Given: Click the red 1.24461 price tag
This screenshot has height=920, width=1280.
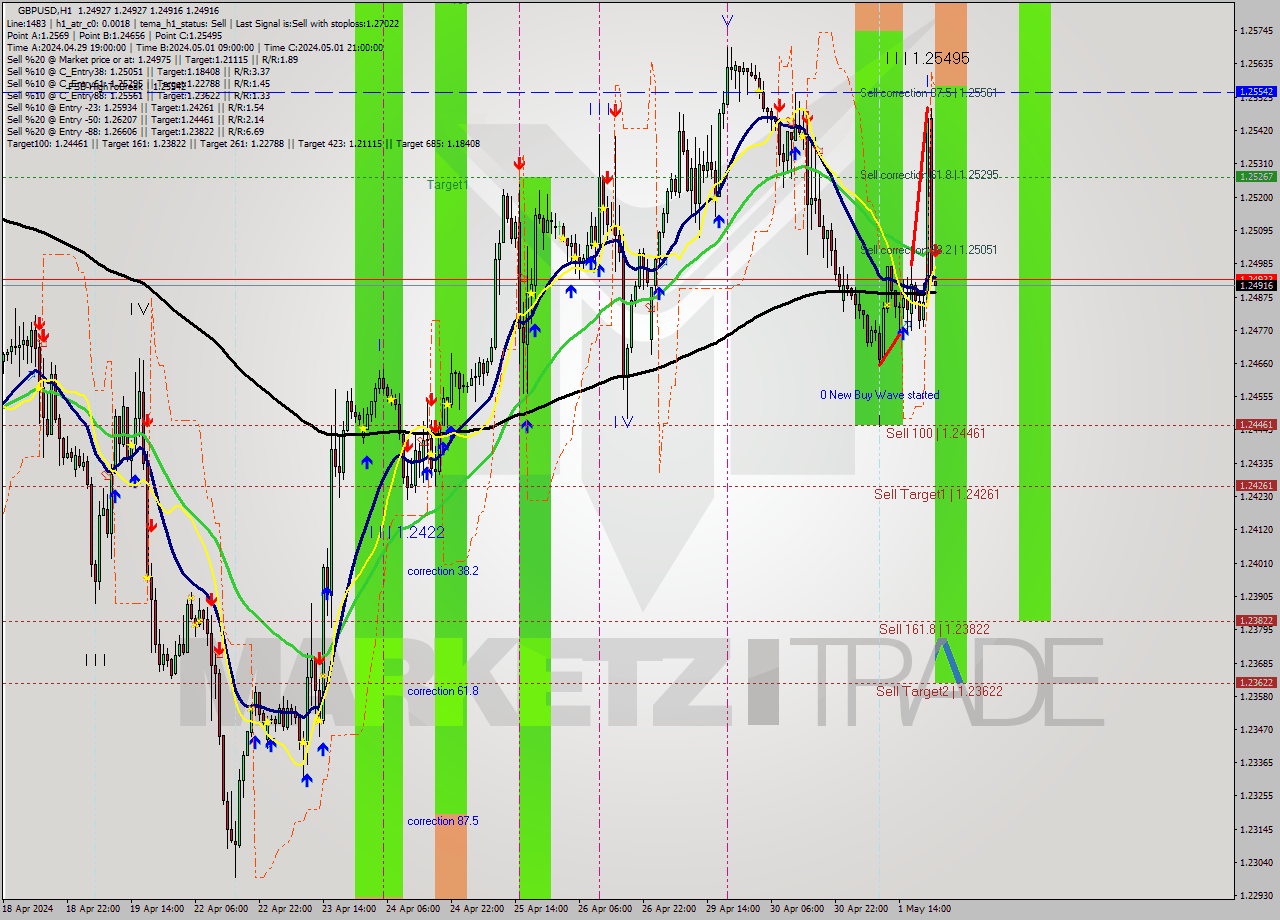Looking at the screenshot, I should coord(1256,424).
